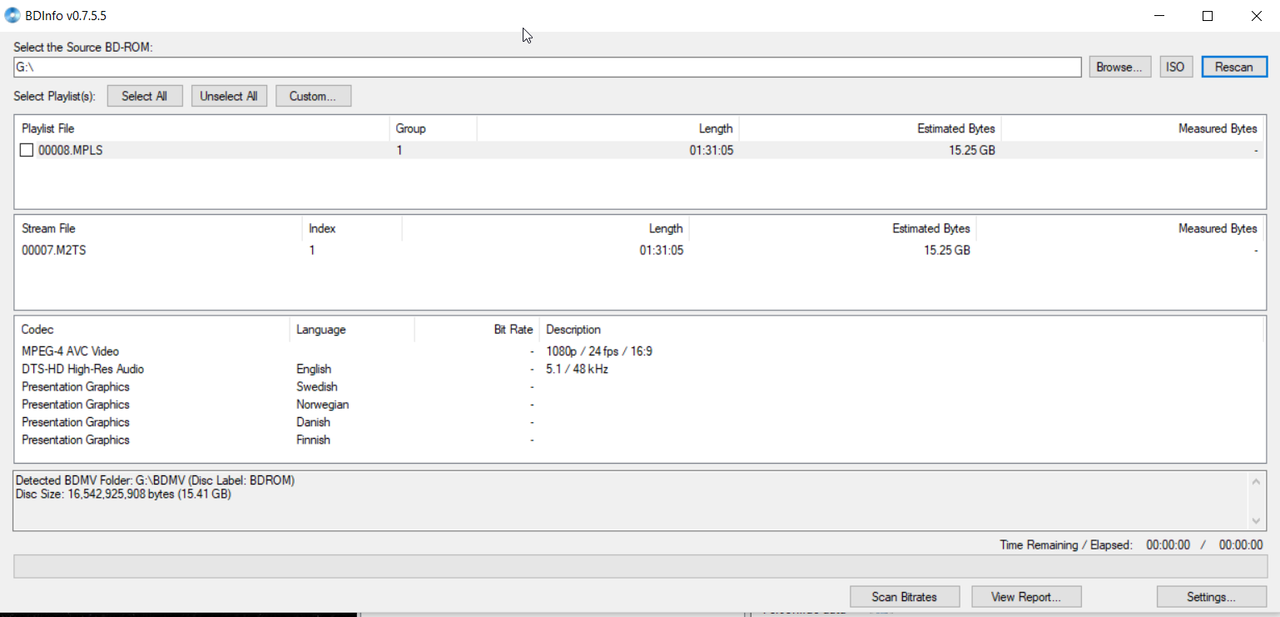1280x617 pixels.
Task: Select the DTS-HD High-Res Audio row
Action: point(640,369)
